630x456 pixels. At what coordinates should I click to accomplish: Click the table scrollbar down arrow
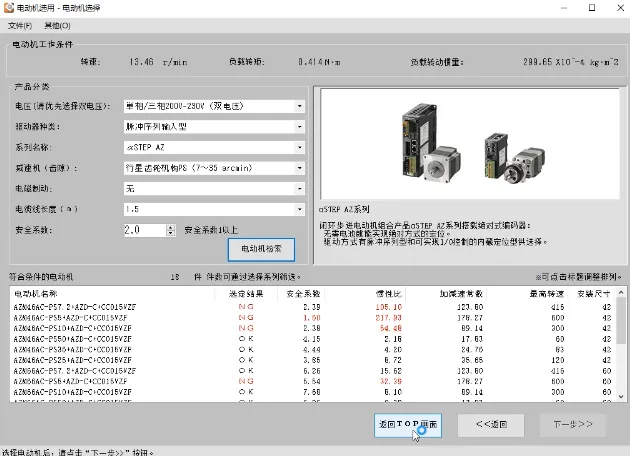click(621, 397)
